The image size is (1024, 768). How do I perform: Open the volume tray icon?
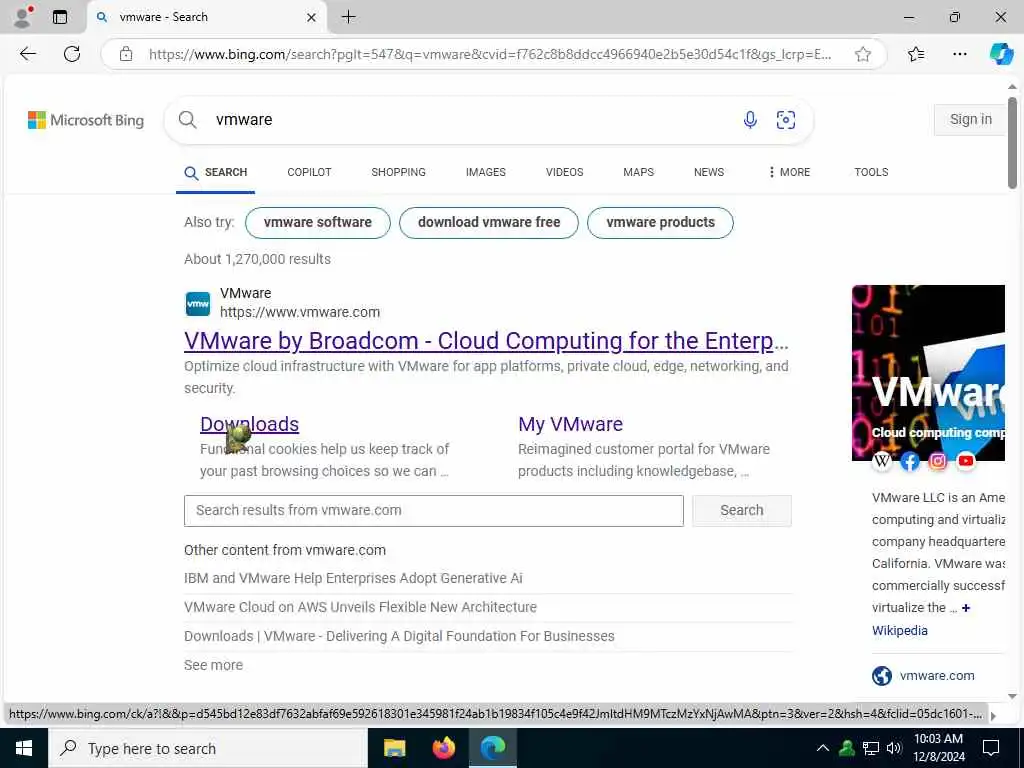pos(894,748)
